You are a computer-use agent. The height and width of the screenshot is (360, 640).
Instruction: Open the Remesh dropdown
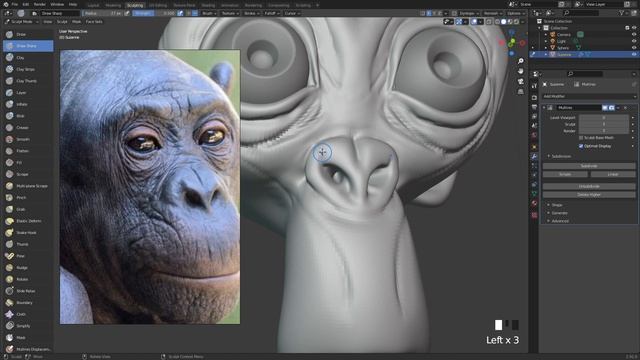(493, 13)
